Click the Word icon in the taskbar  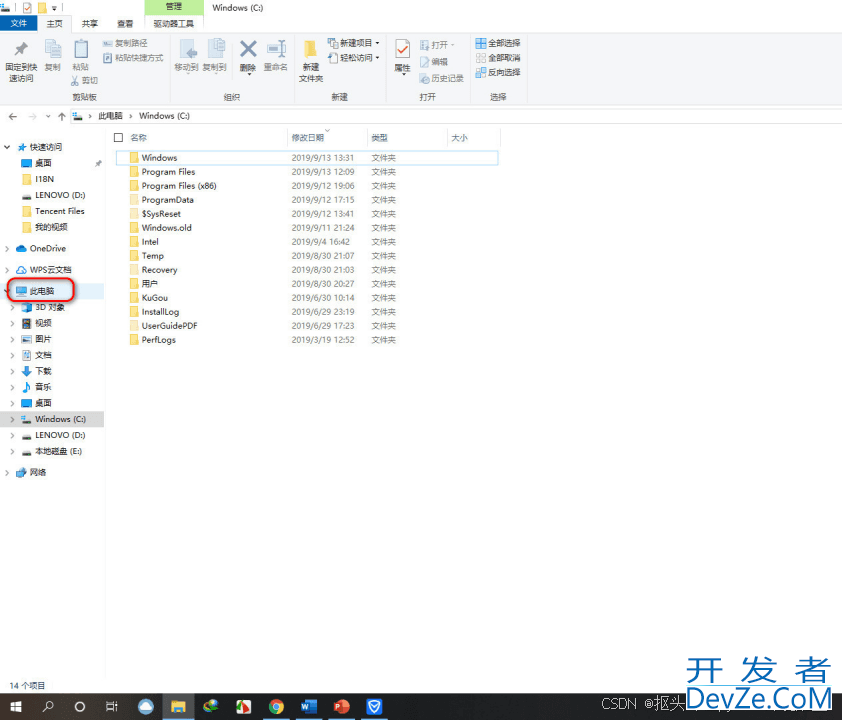[x=309, y=707]
